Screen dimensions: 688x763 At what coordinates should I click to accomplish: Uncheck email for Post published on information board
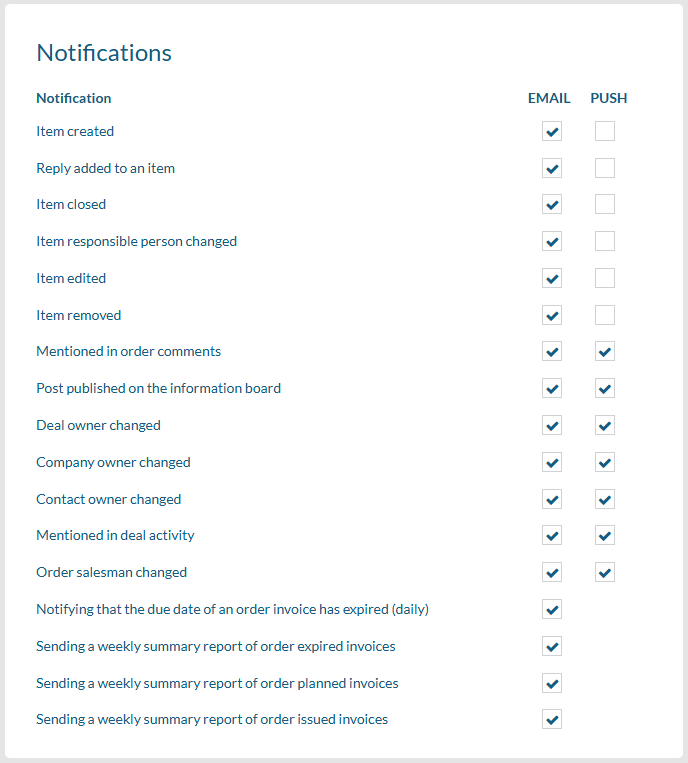click(x=552, y=389)
